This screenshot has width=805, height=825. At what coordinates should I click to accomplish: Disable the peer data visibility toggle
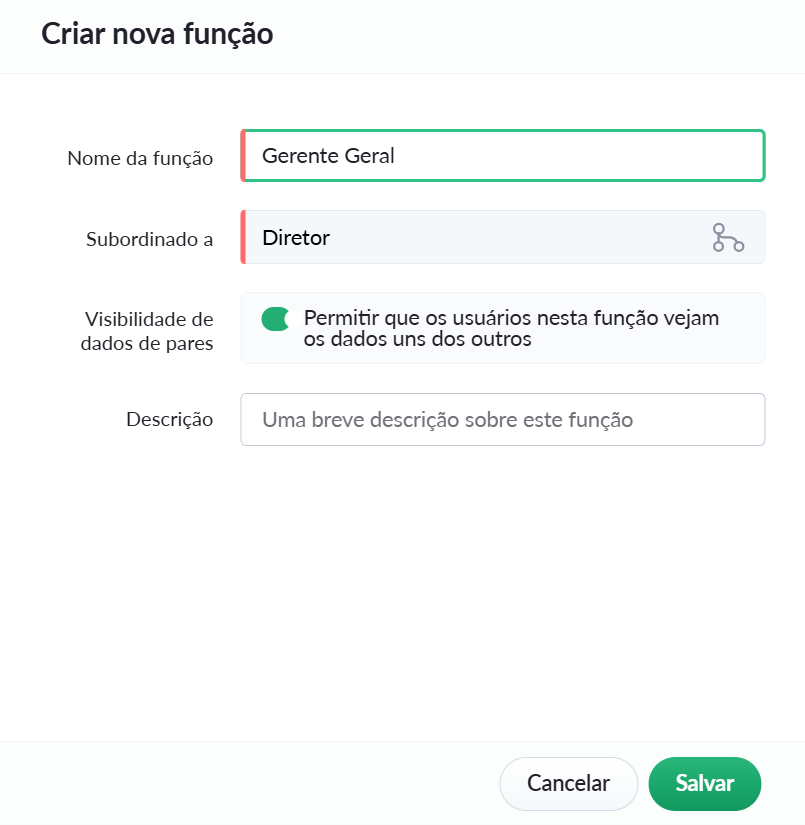click(276, 319)
